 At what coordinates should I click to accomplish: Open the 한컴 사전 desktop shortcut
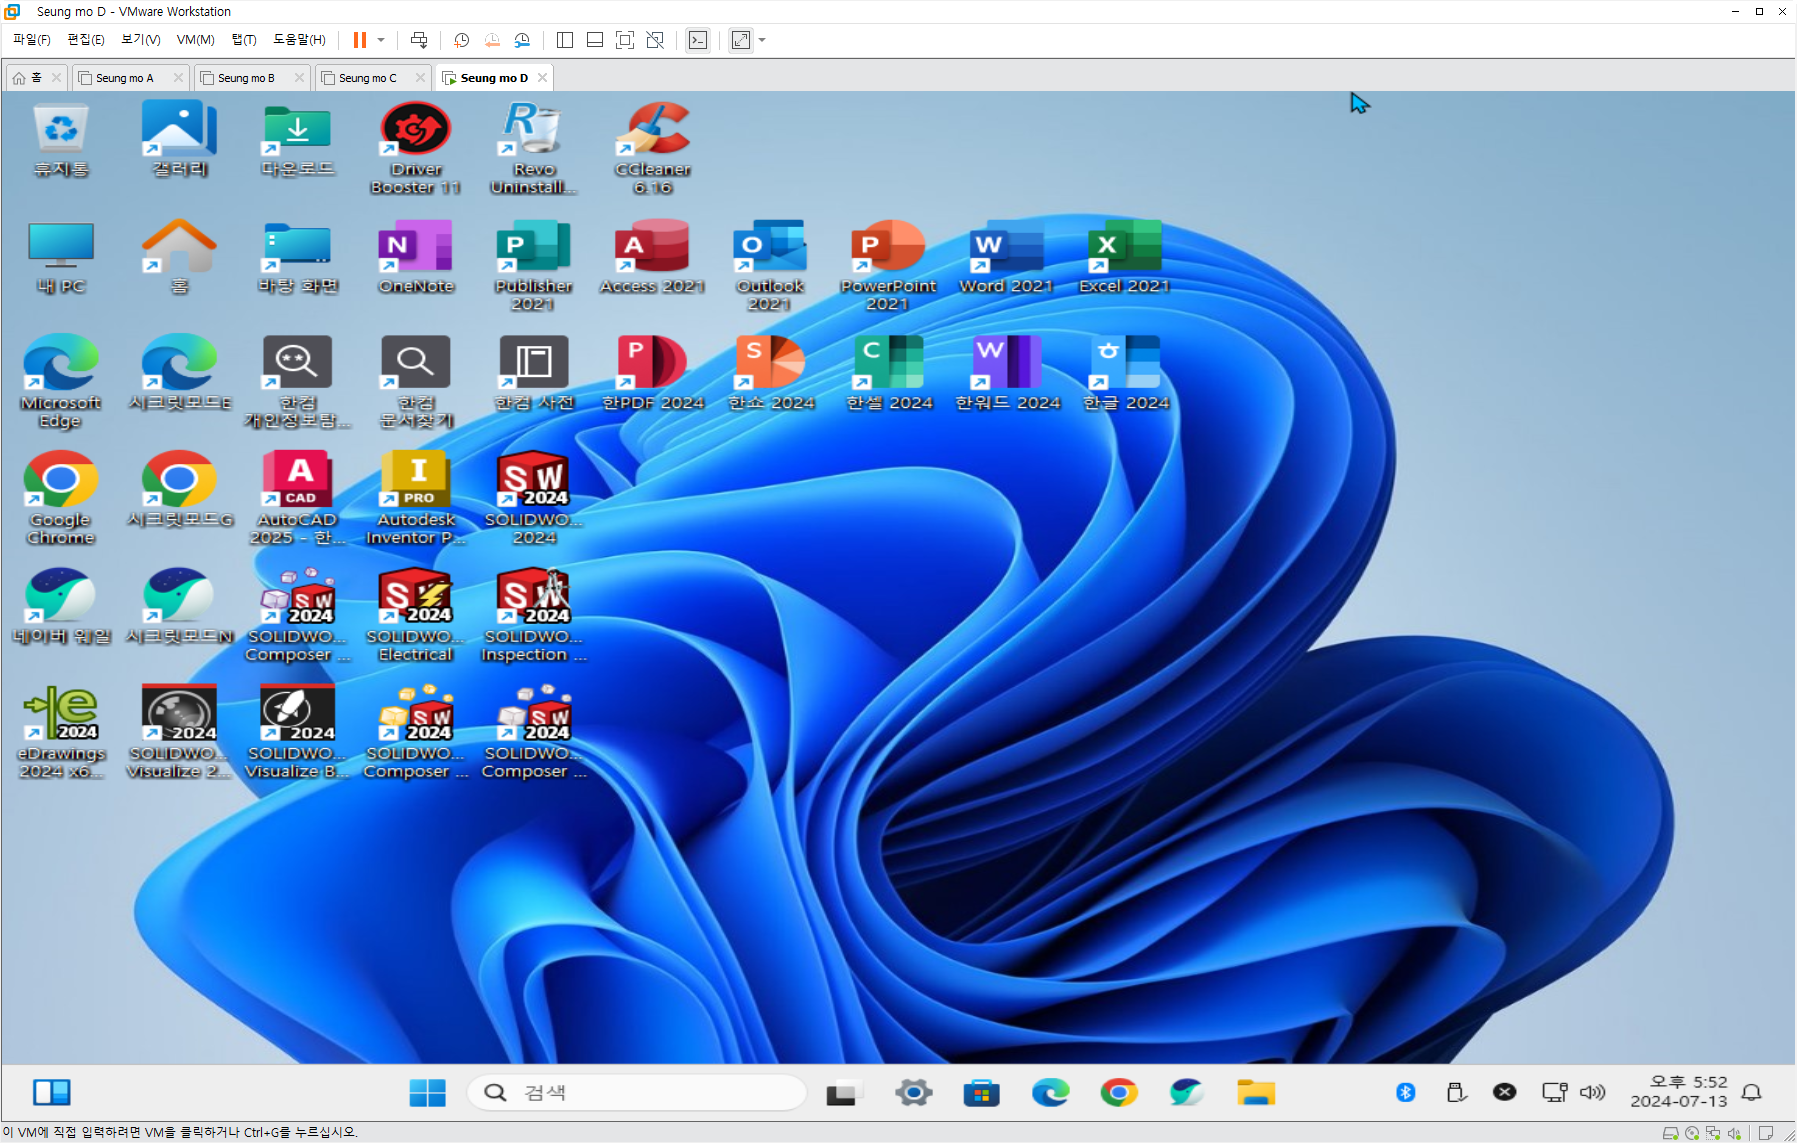pos(534,374)
